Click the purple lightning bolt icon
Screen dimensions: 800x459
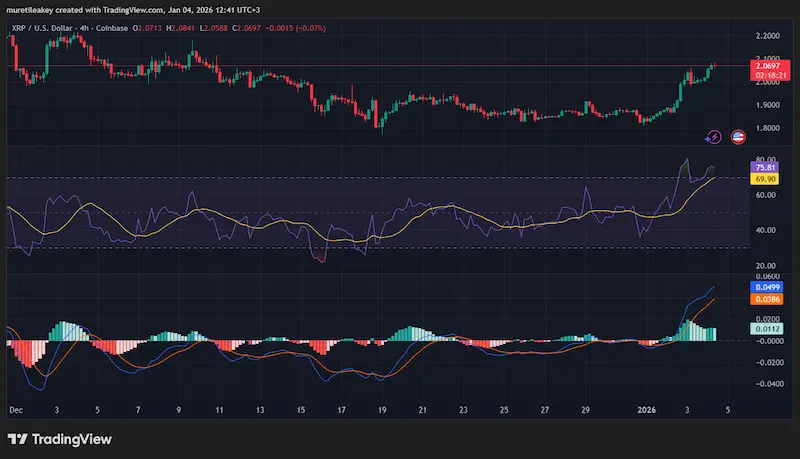(714, 137)
